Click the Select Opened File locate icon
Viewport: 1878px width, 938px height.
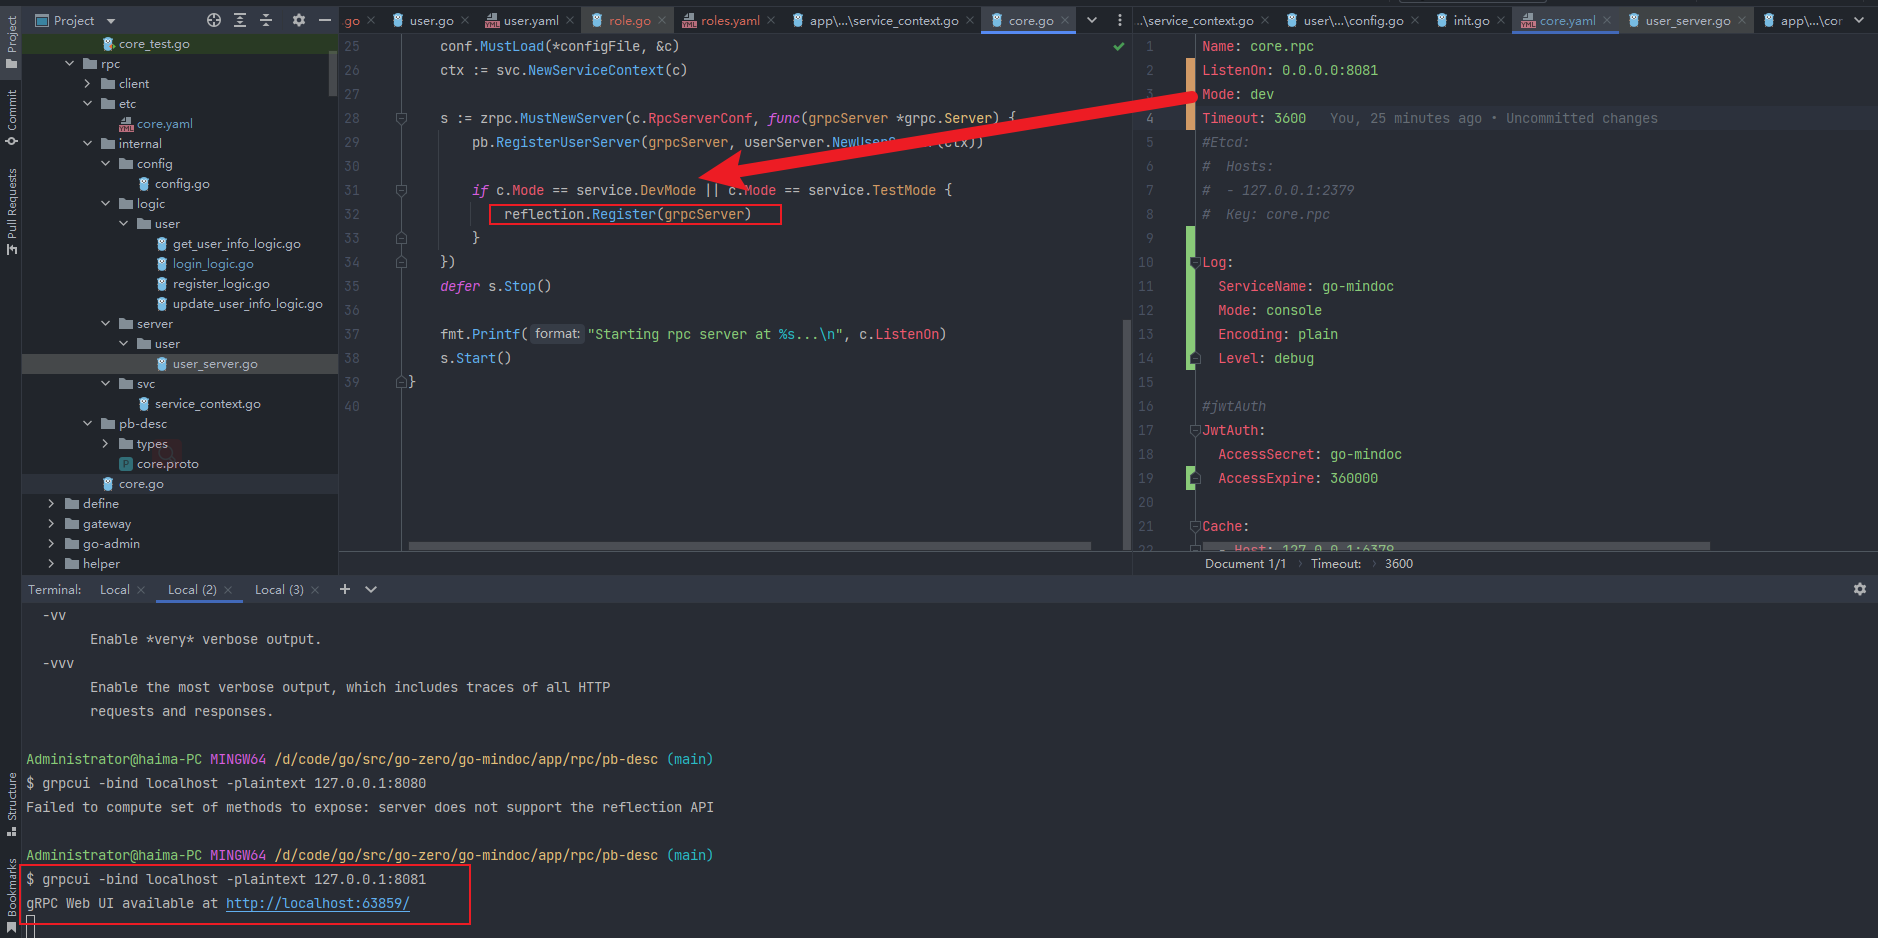point(213,20)
